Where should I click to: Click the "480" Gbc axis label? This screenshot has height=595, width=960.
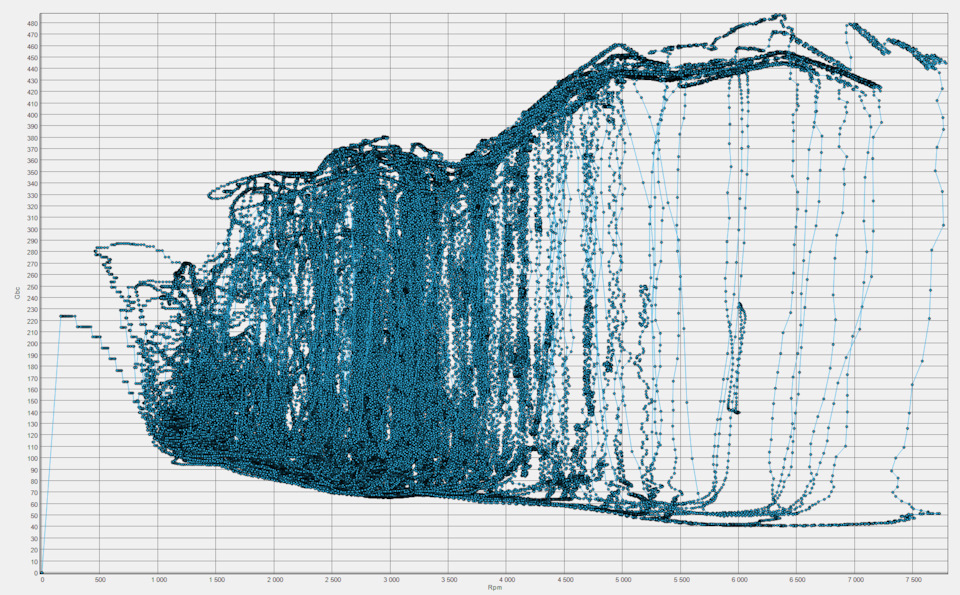pyautogui.click(x=32, y=23)
